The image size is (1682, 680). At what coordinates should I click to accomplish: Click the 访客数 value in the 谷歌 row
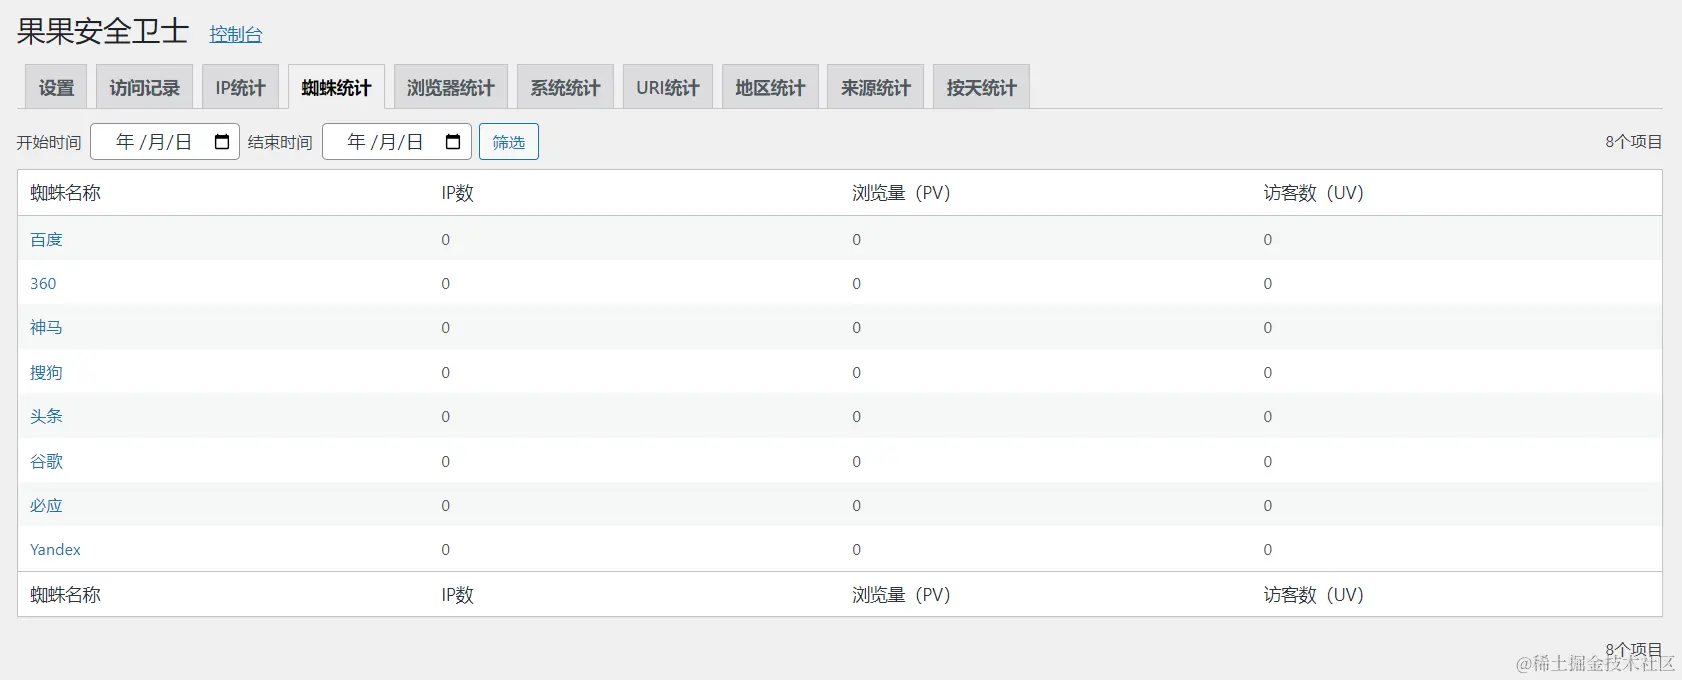[1268, 462]
